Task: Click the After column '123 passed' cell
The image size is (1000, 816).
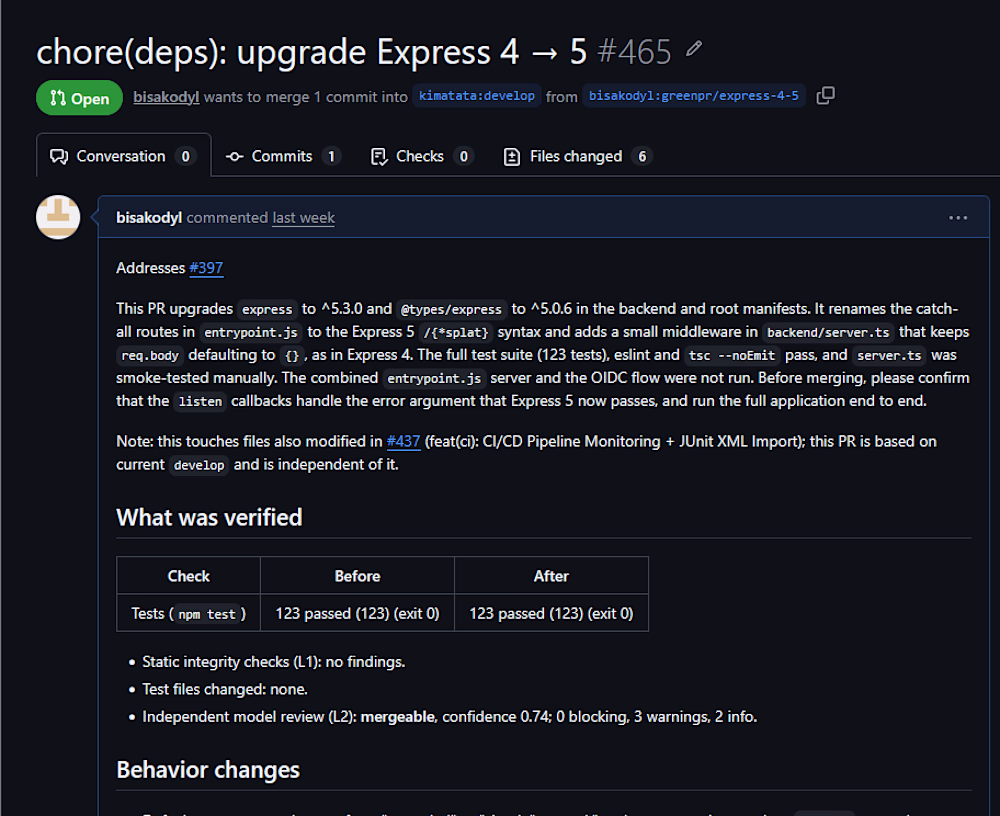Action: (x=552, y=614)
